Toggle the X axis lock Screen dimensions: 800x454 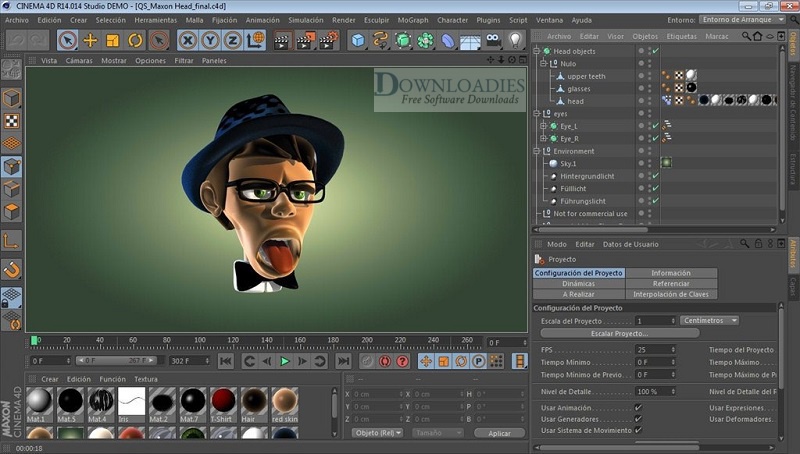[x=188, y=40]
